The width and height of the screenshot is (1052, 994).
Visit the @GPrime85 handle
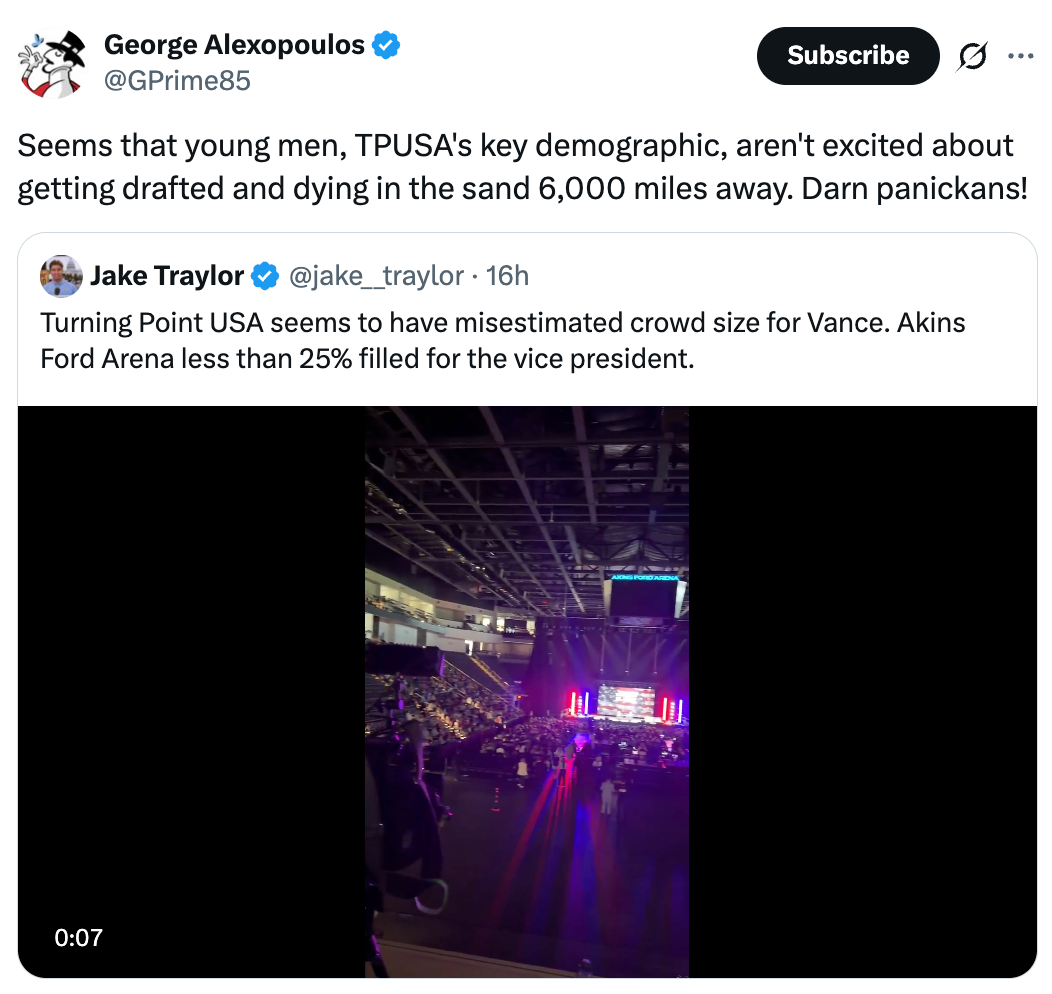(177, 80)
